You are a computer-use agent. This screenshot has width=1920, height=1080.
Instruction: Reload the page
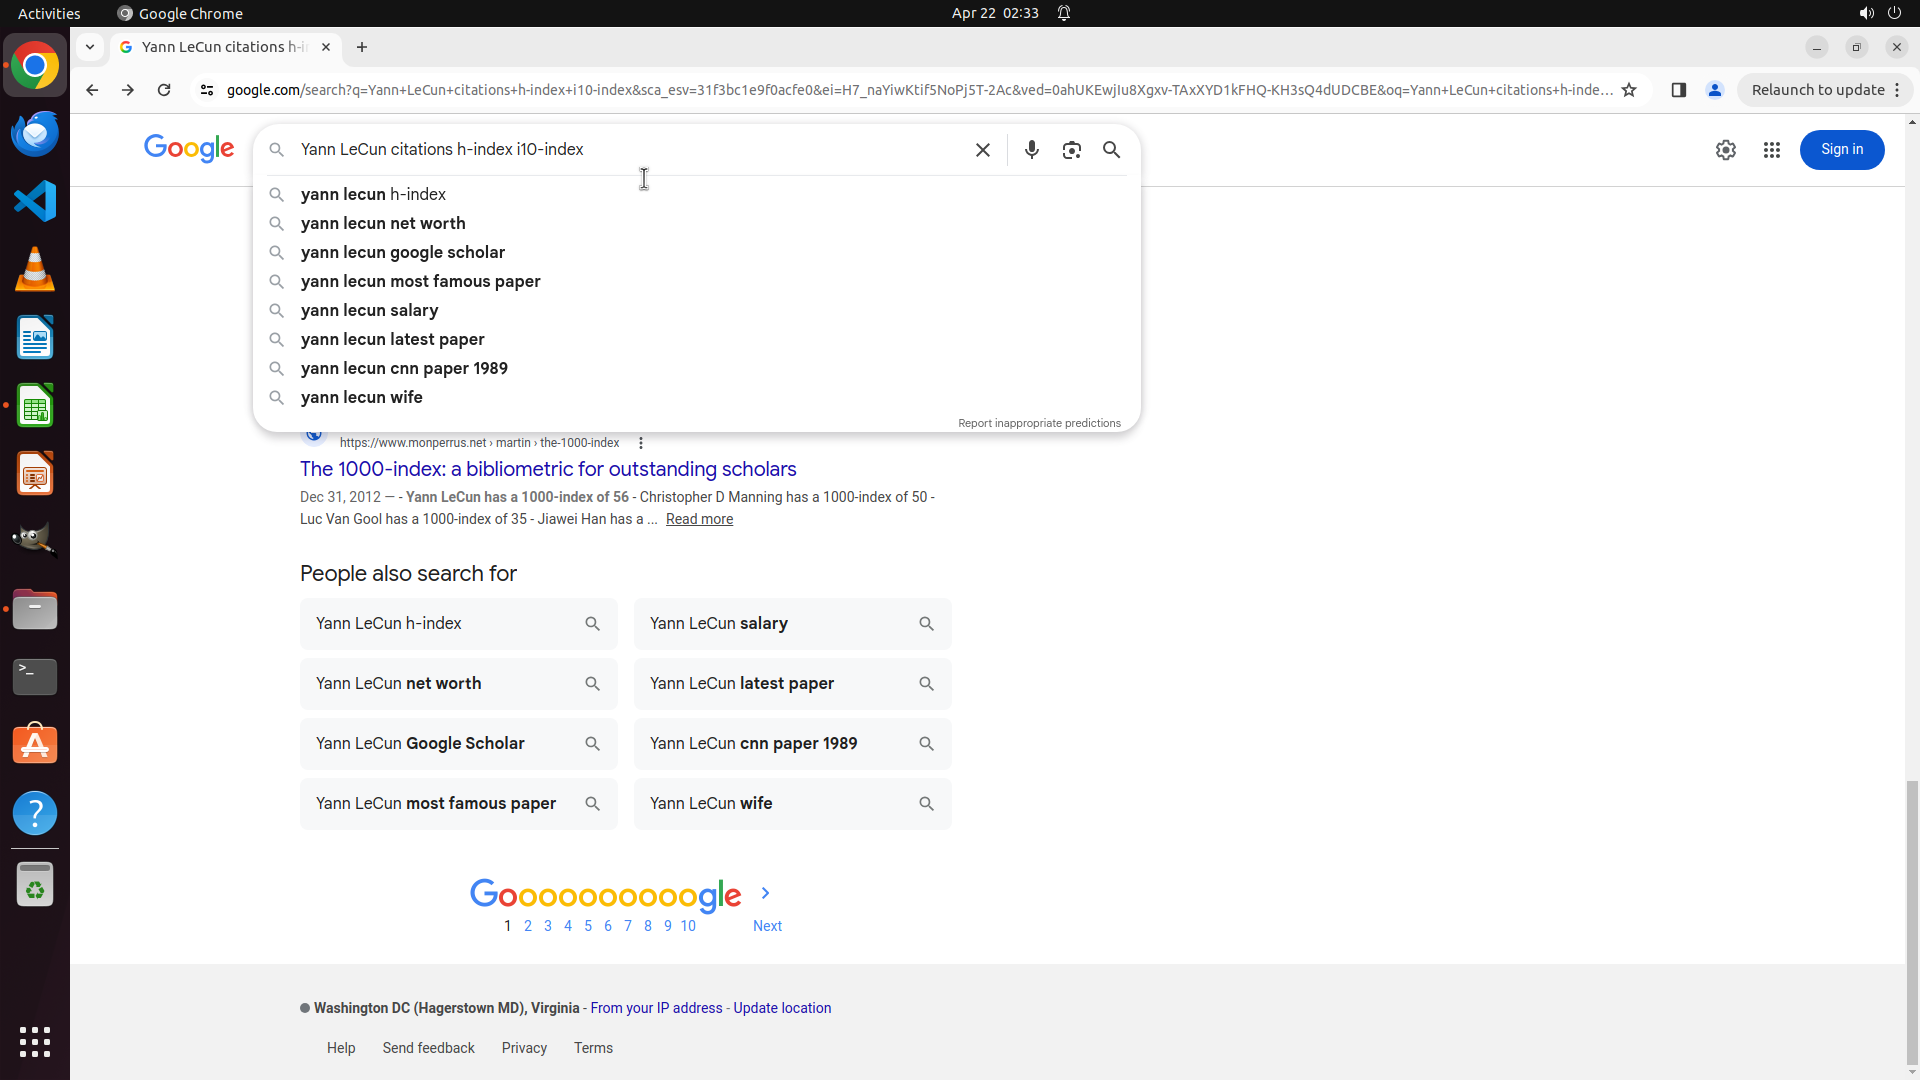(x=164, y=90)
